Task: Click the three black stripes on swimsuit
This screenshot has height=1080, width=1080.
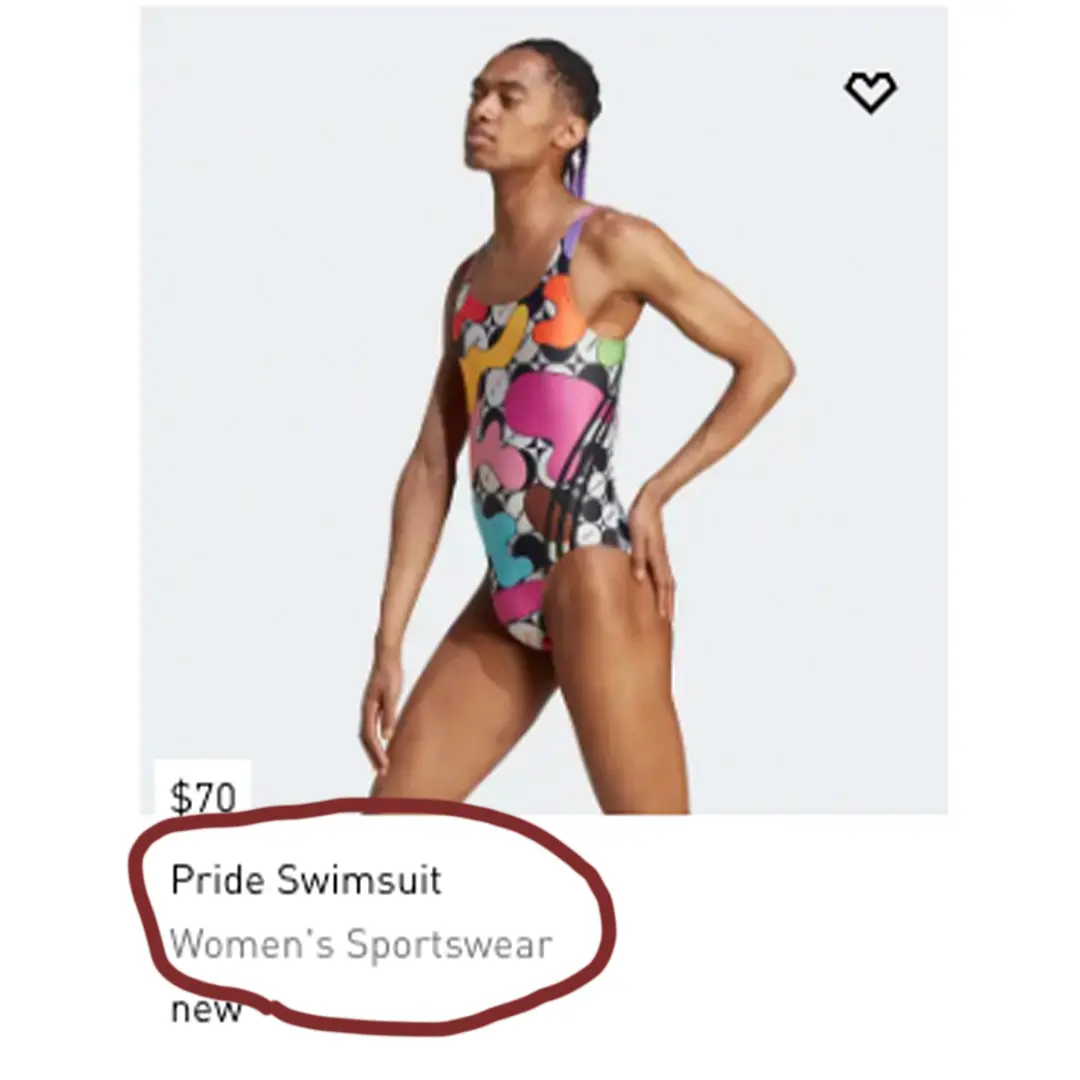Action: point(579,468)
